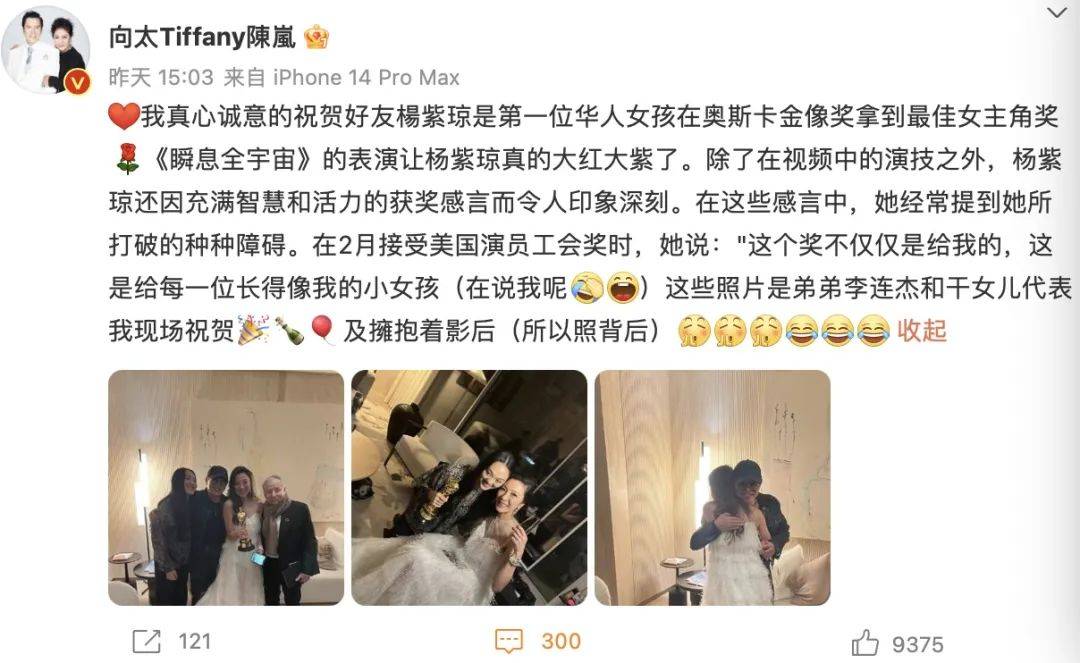The image size is (1080, 663).
Task: Click the iPhone 14 Pro Max source
Action: 366,77
